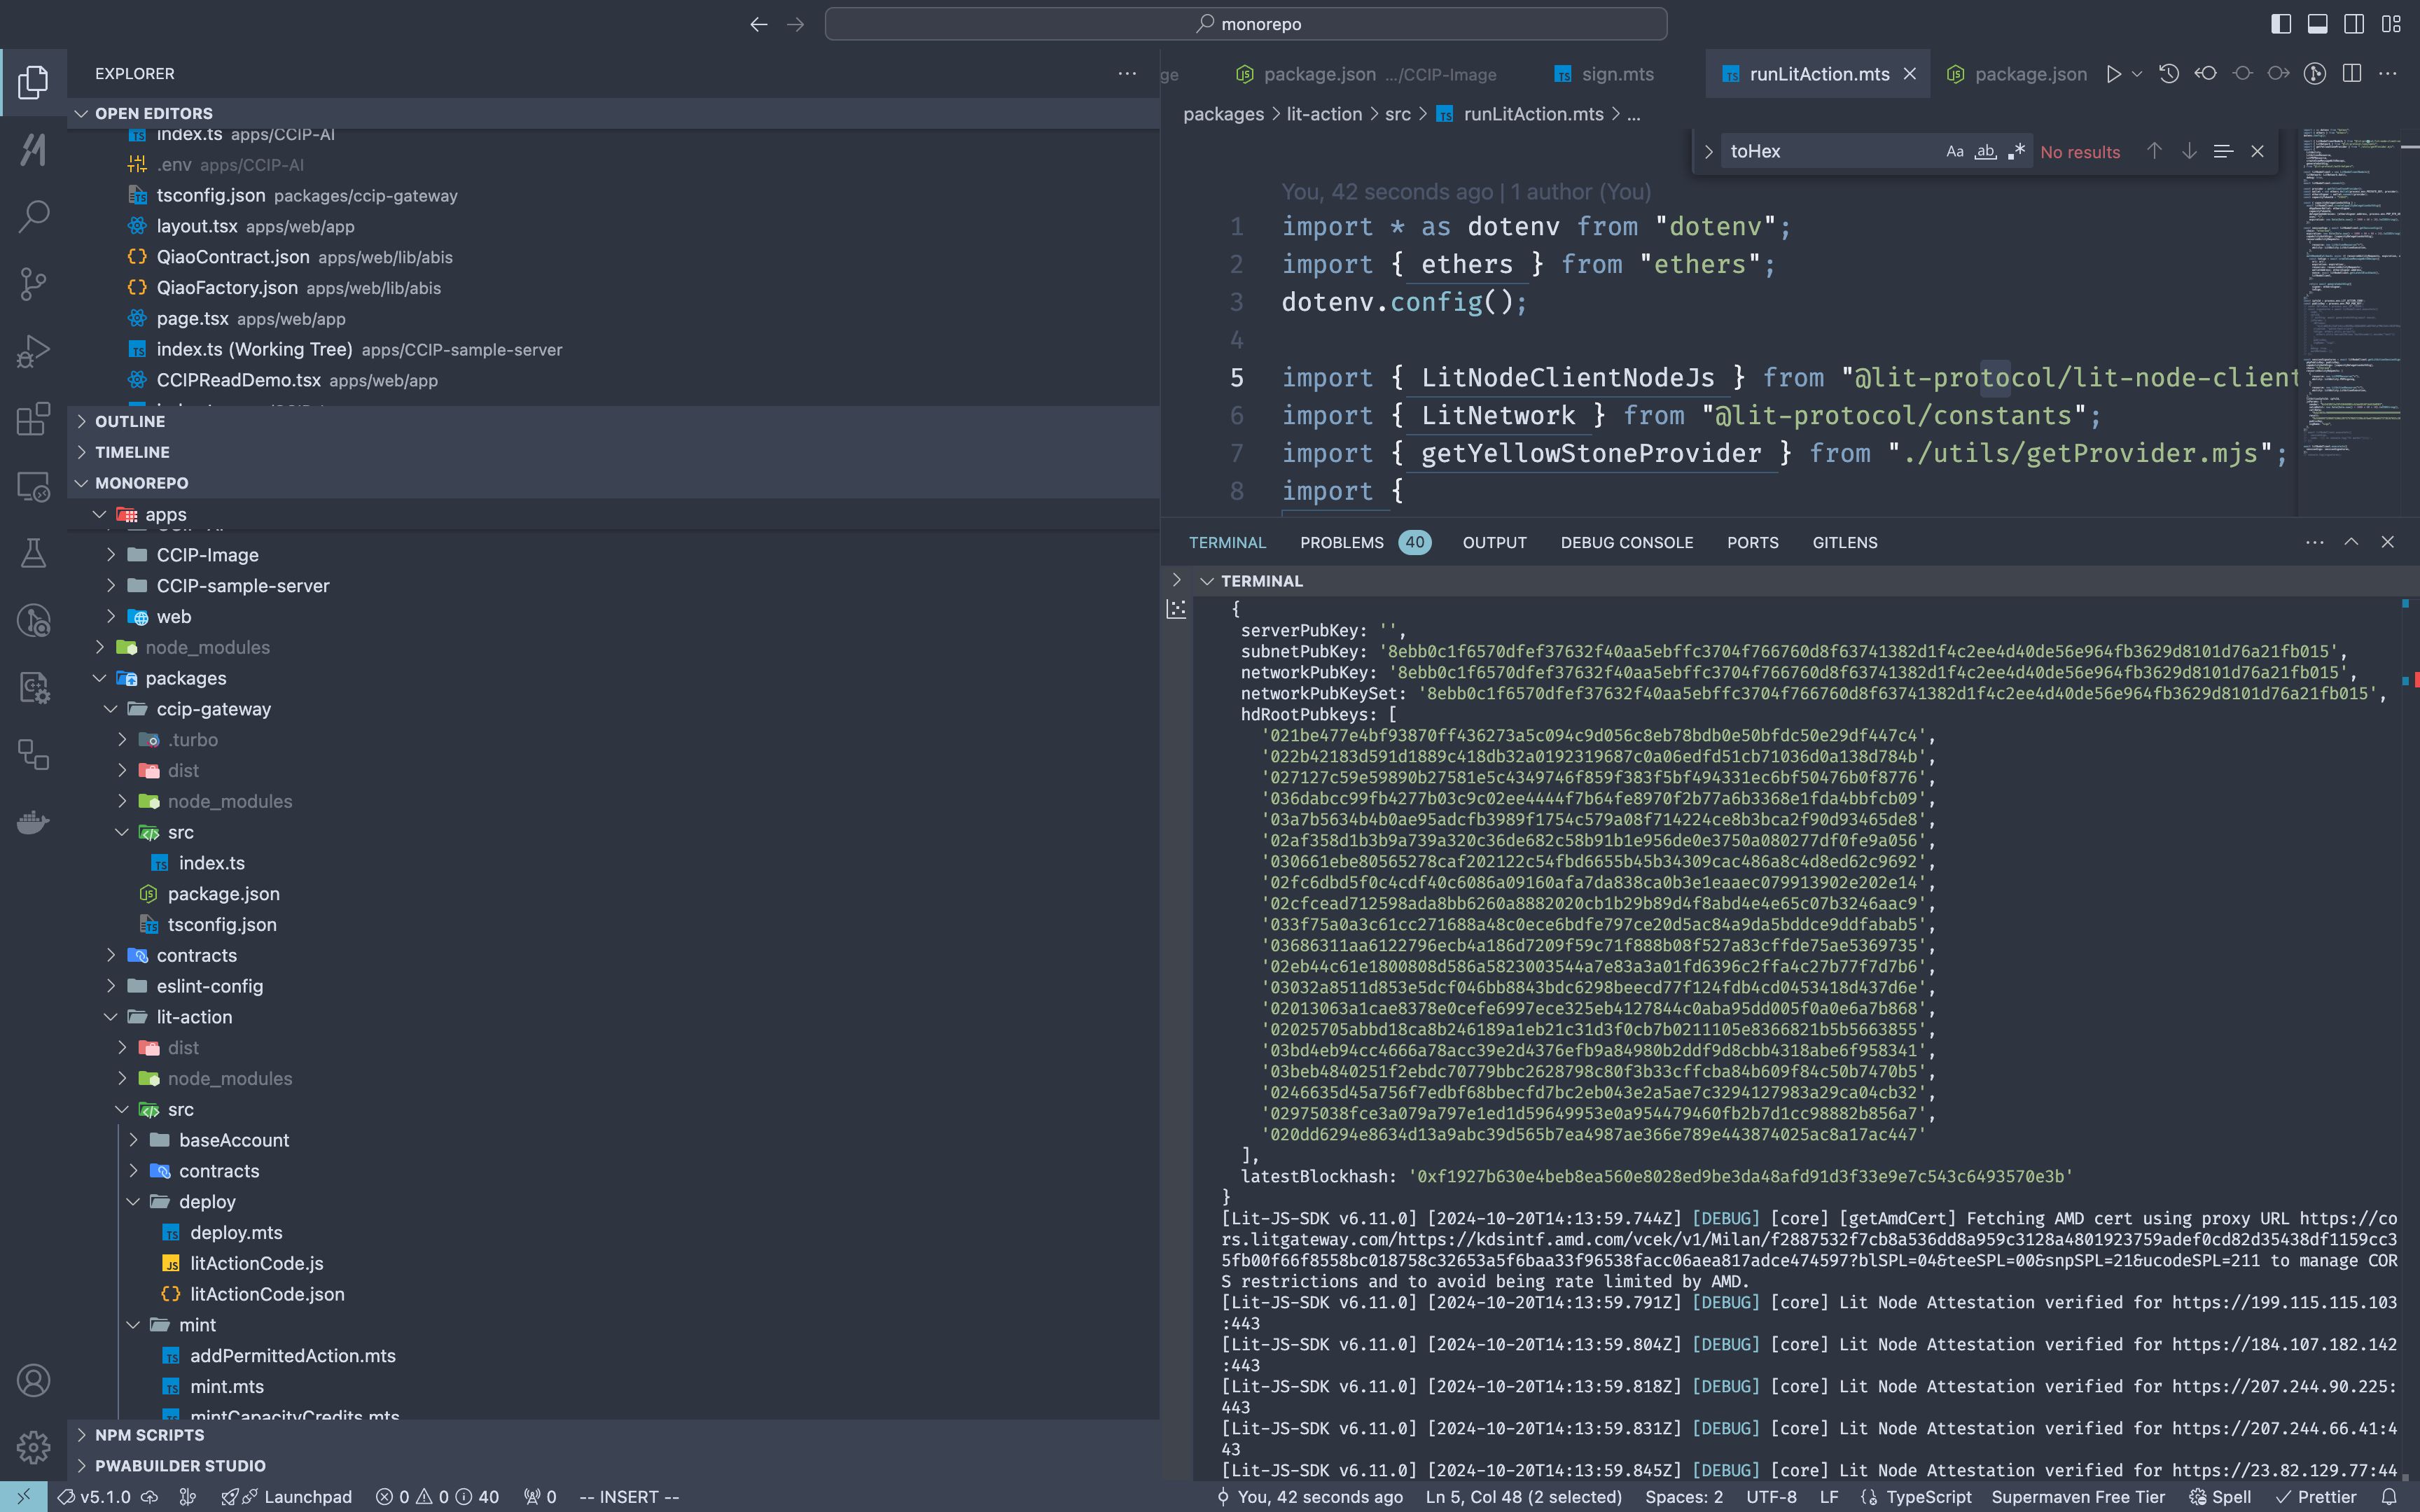The width and height of the screenshot is (2420, 1512).
Task: Open deploy.mts in the file tree
Action: pos(613,1232)
